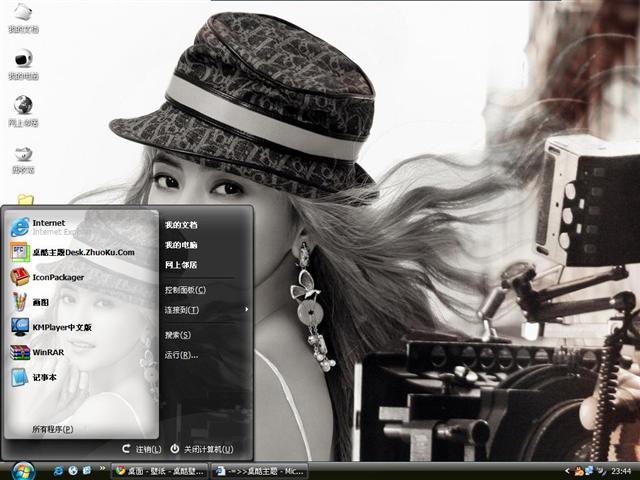Switch to 桌面 - 壁纸 Chrome taskbar window

[160, 471]
